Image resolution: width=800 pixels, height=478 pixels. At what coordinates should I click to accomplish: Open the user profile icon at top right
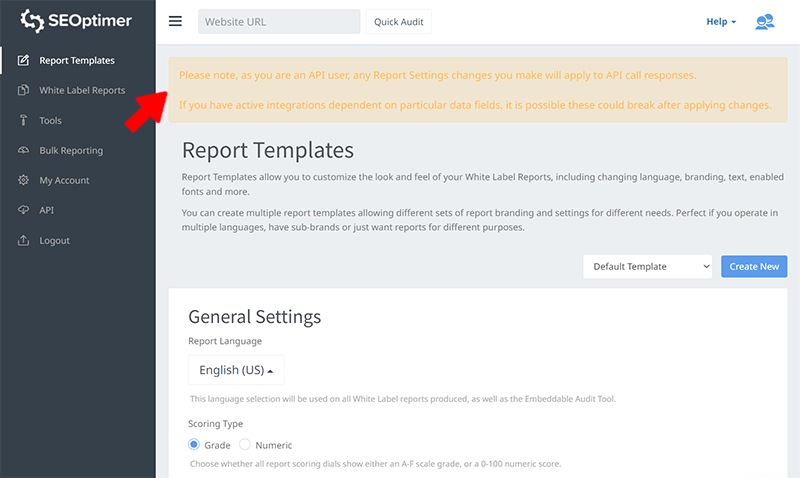click(764, 21)
